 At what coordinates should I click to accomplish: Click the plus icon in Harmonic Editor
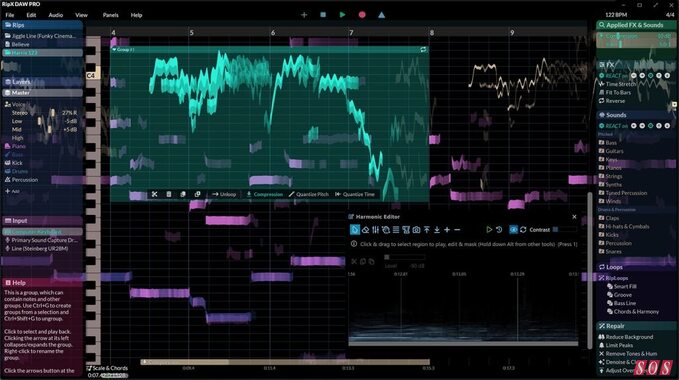pyautogui.click(x=447, y=230)
